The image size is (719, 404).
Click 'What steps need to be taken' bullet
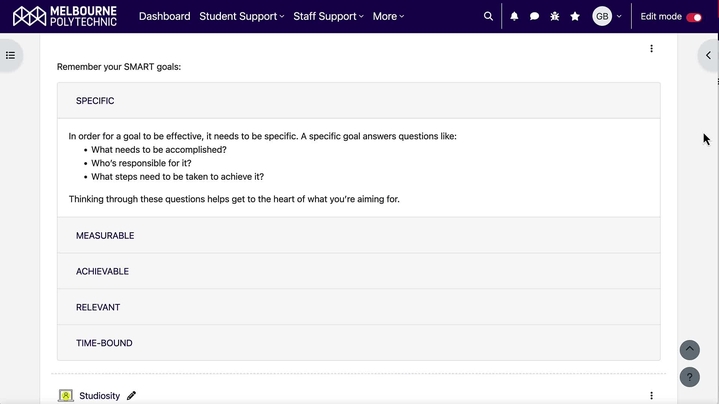[x=177, y=177]
